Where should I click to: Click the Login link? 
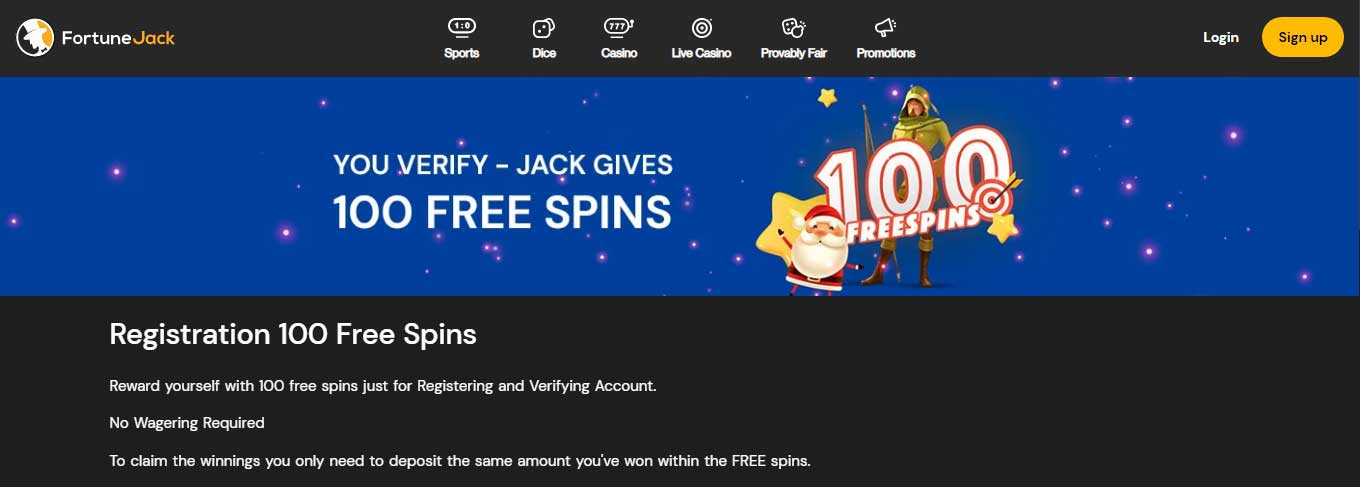[x=1221, y=37]
